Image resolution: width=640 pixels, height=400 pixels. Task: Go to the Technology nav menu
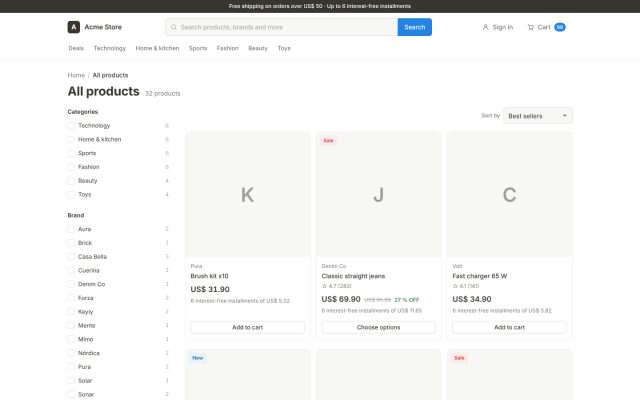[x=110, y=48]
